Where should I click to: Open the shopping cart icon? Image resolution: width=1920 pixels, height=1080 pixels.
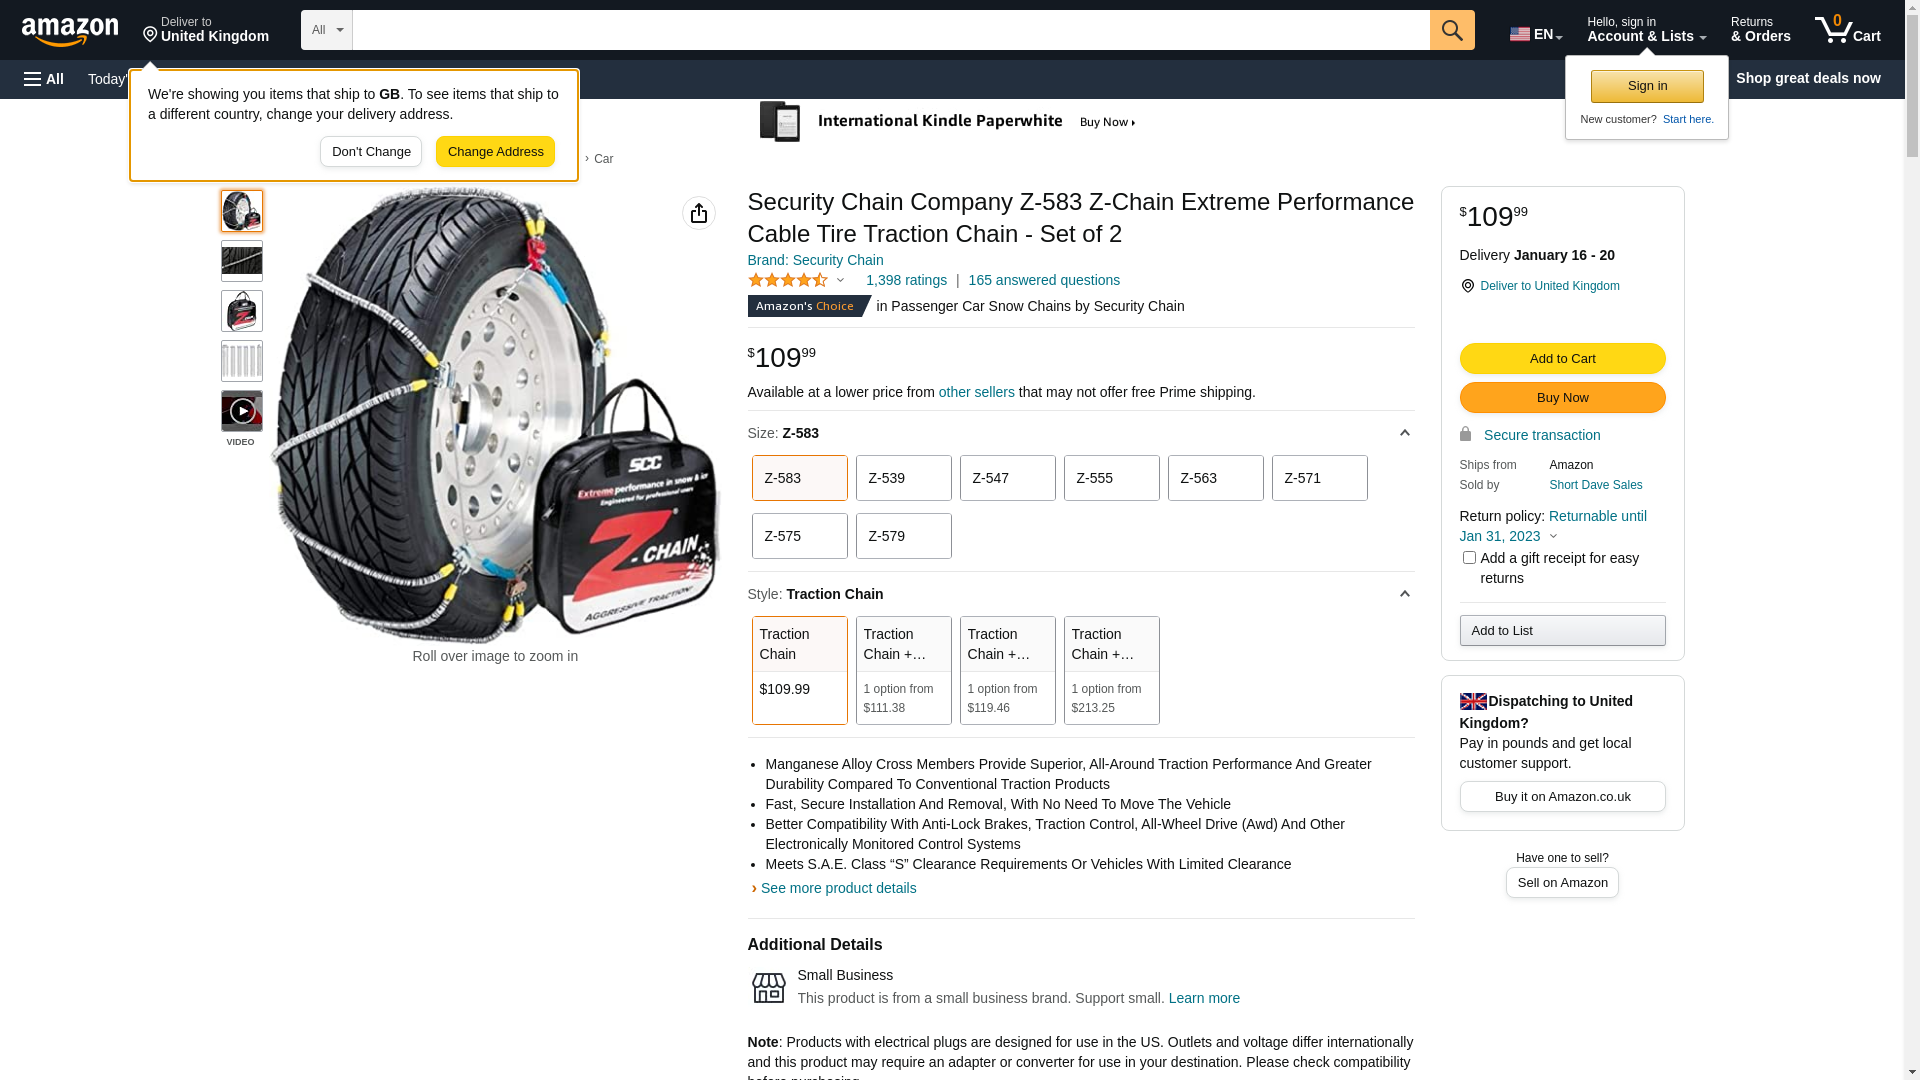[1847, 30]
